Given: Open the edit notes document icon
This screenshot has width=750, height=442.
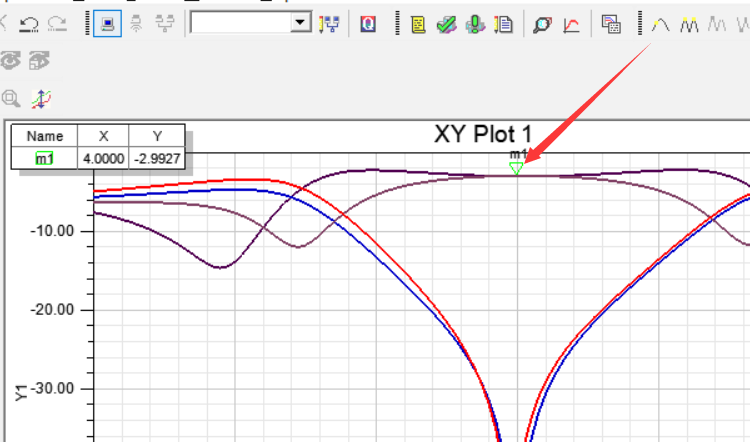Looking at the screenshot, I should coord(503,24).
